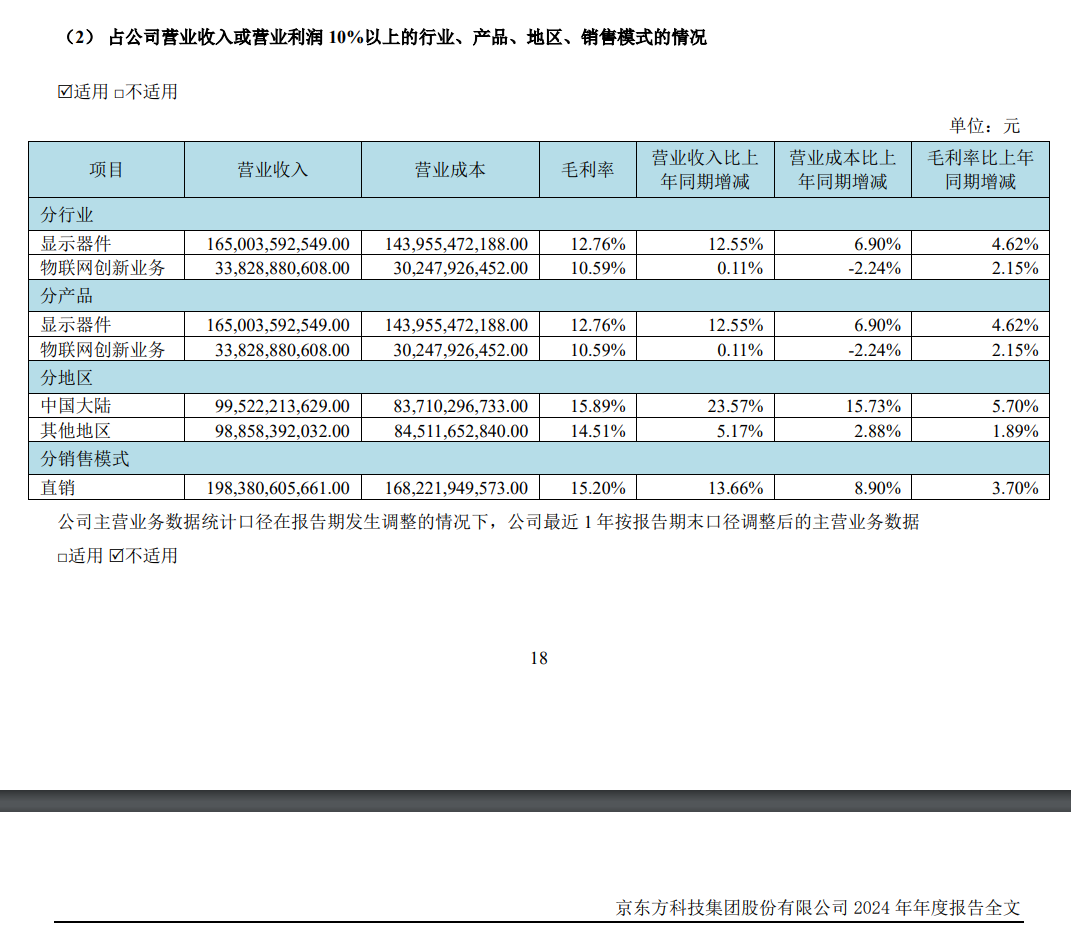This screenshot has width=1071, height=928.
Task: Click the footer 京东方科技集团股份有限公司 2024 年年度报告全文
Action: pyautogui.click(x=818, y=908)
